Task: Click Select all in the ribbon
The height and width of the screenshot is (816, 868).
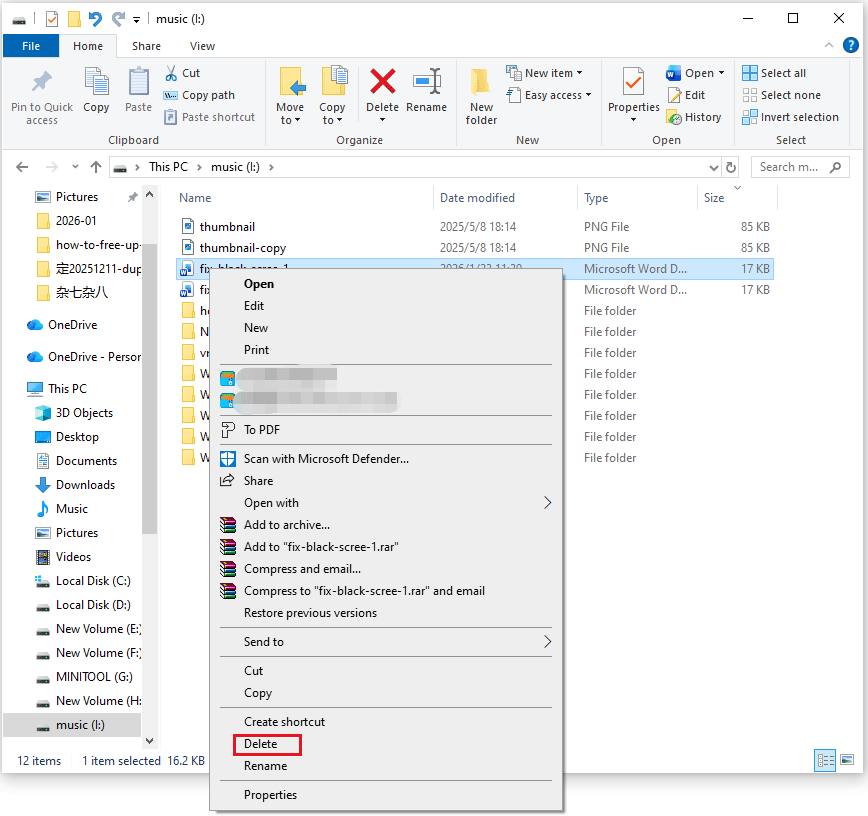Action: point(774,73)
